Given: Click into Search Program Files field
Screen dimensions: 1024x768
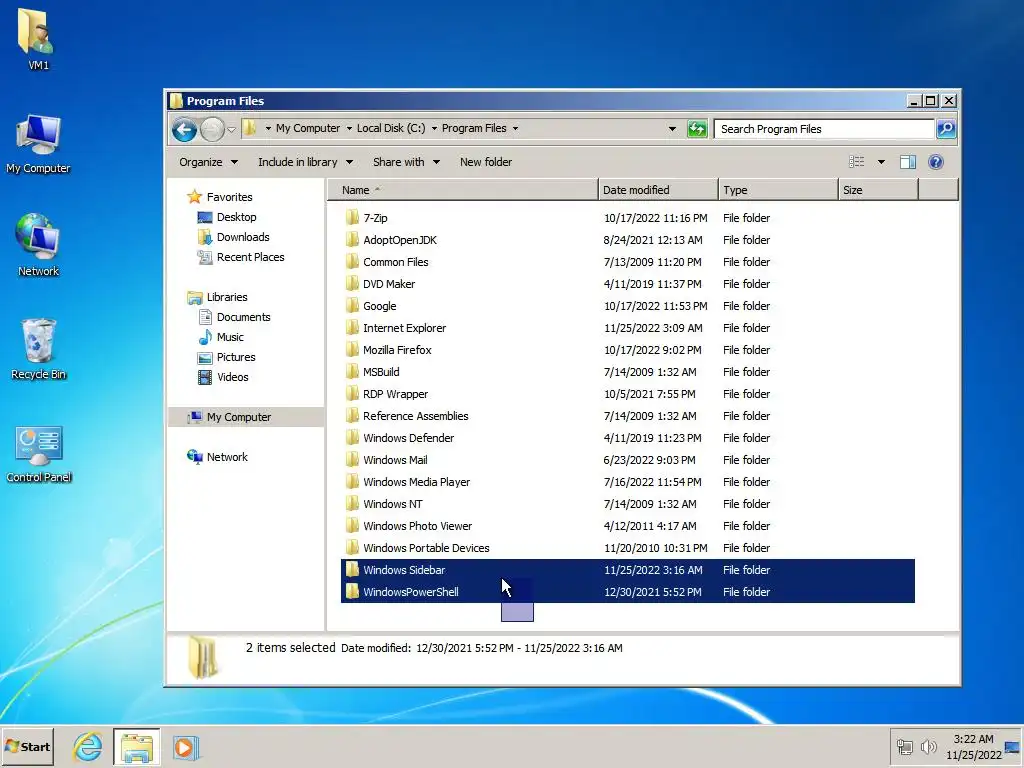Looking at the screenshot, I should [x=824, y=129].
